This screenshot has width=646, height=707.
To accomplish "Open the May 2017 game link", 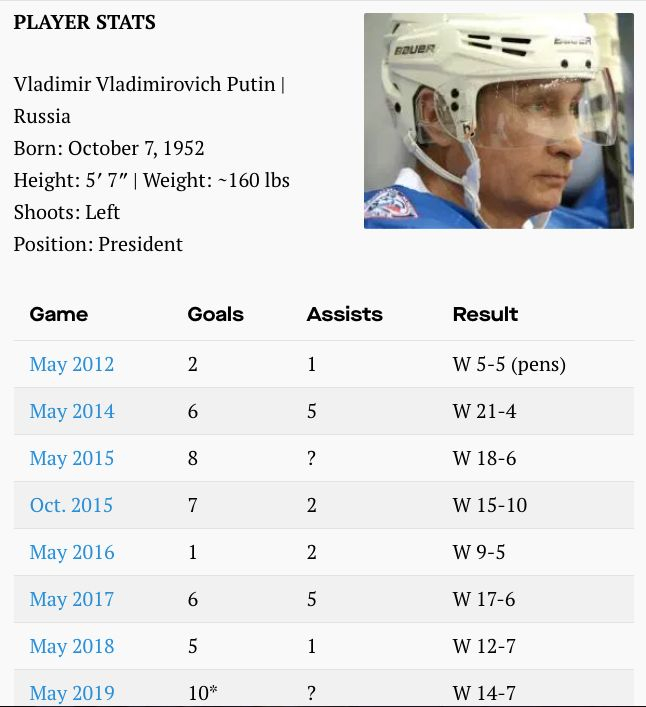I will pyautogui.click(x=72, y=599).
